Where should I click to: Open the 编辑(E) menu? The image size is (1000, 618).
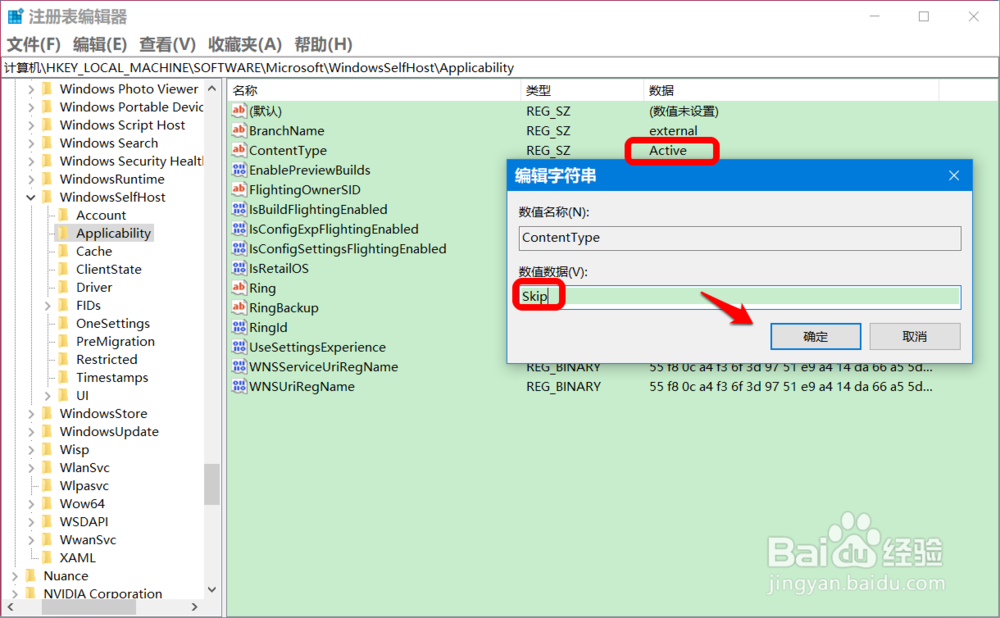(99, 44)
